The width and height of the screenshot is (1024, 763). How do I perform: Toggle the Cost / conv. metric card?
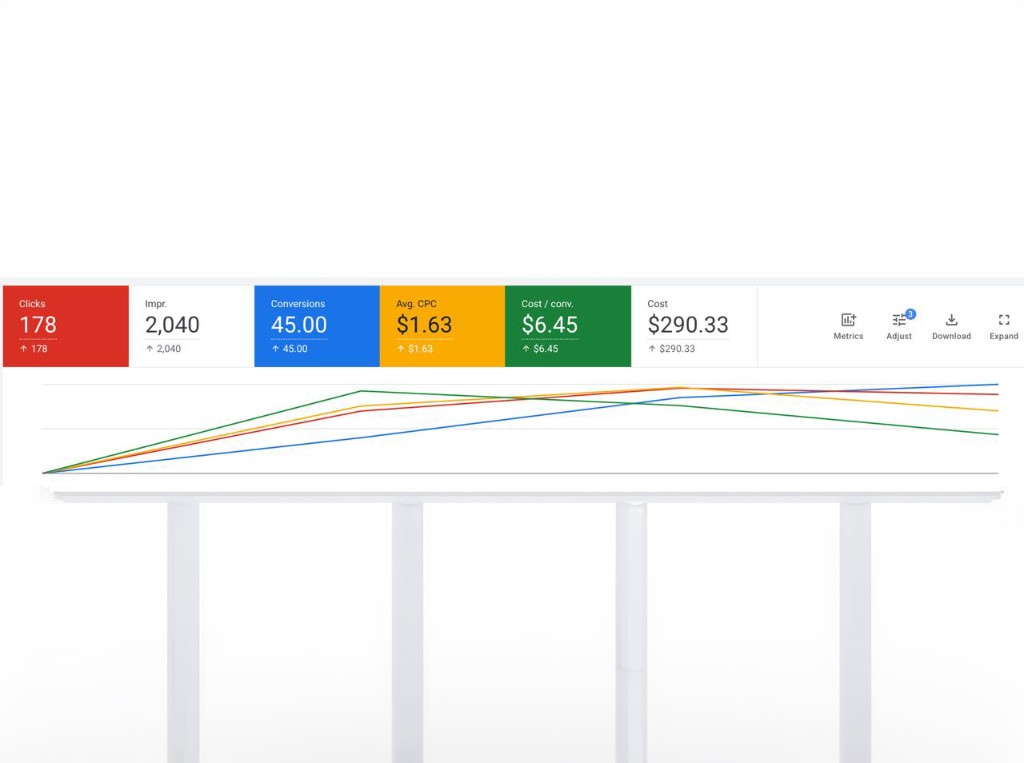[568, 325]
